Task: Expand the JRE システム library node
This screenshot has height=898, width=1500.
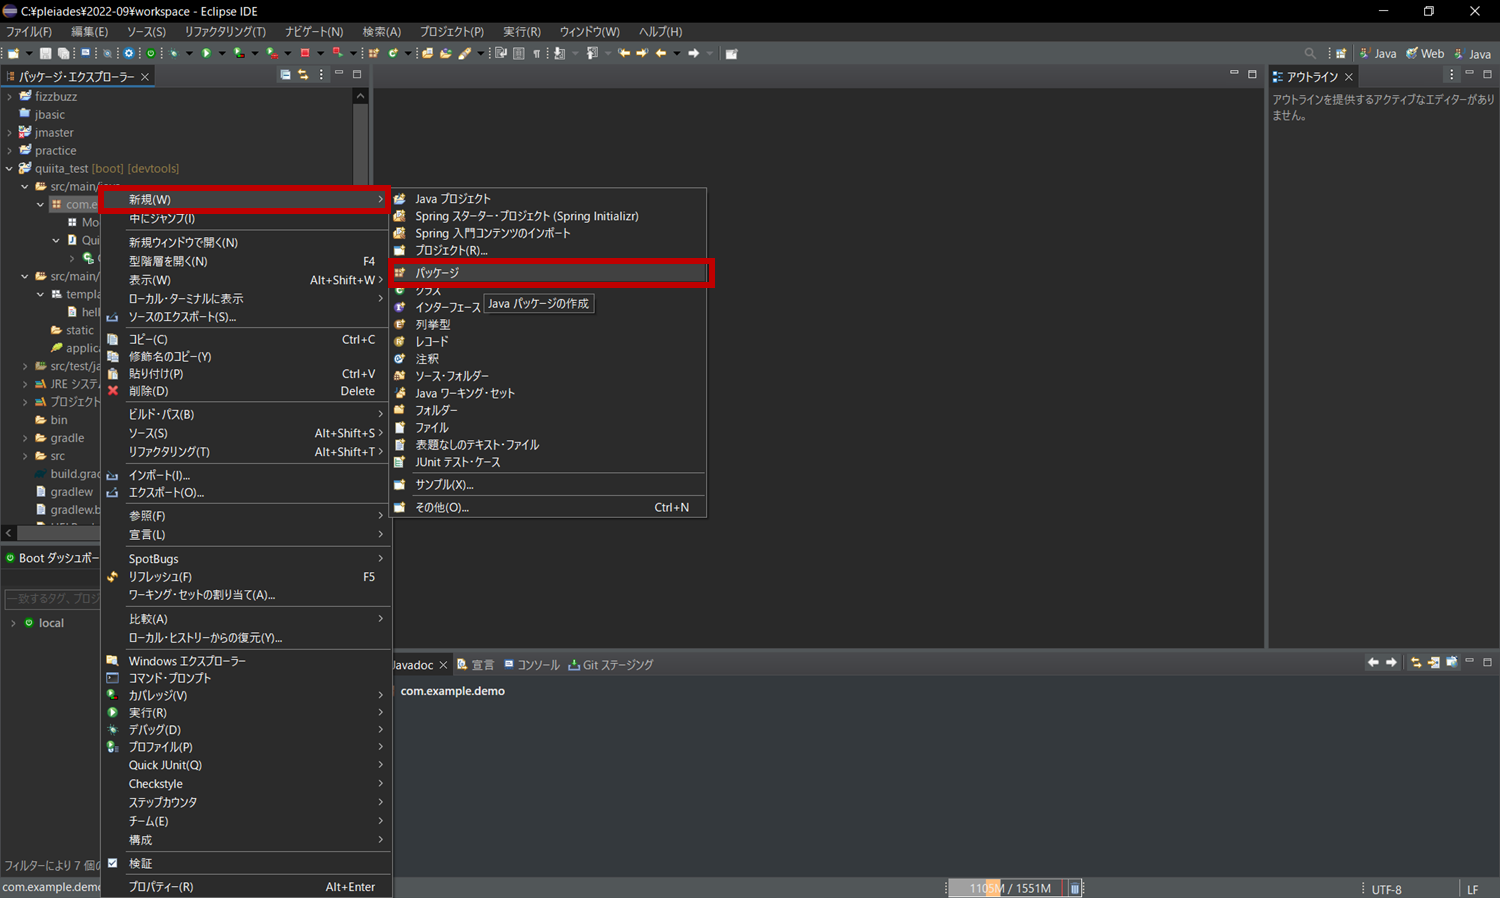Action: coord(25,384)
